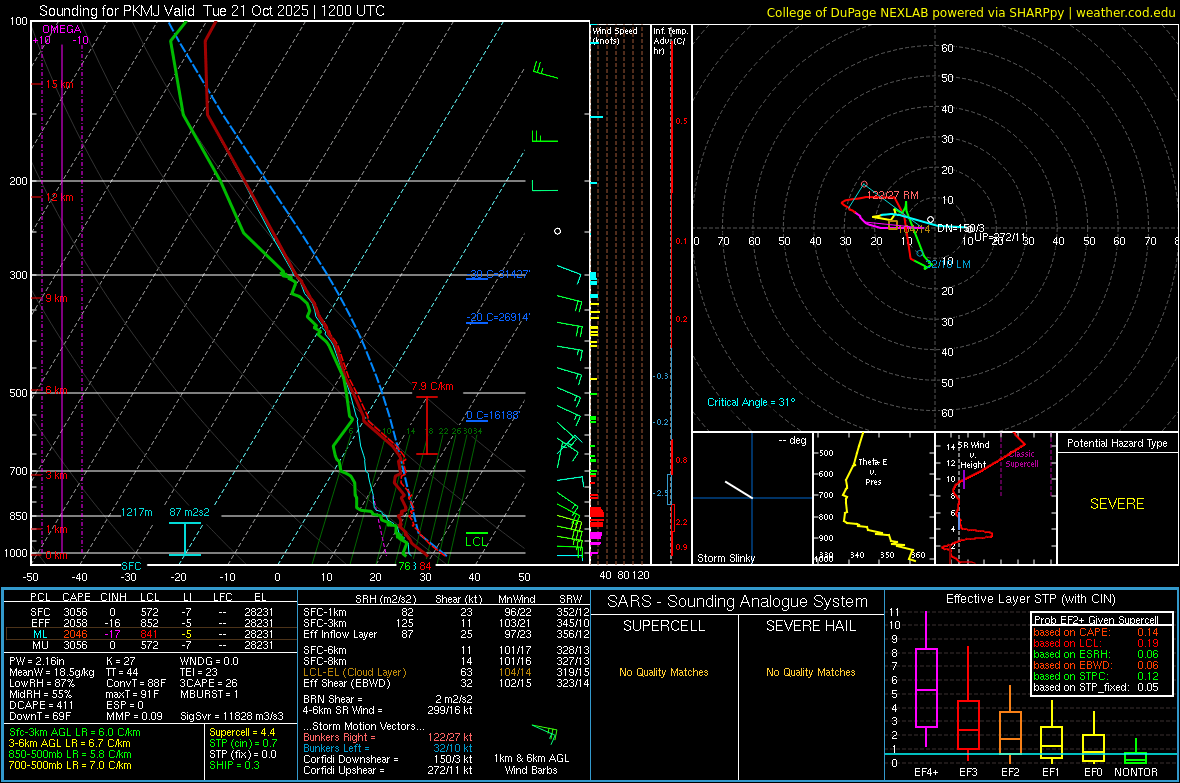Click the '-20 C=26914' temperature height label
1180x783 pixels.
(498, 317)
